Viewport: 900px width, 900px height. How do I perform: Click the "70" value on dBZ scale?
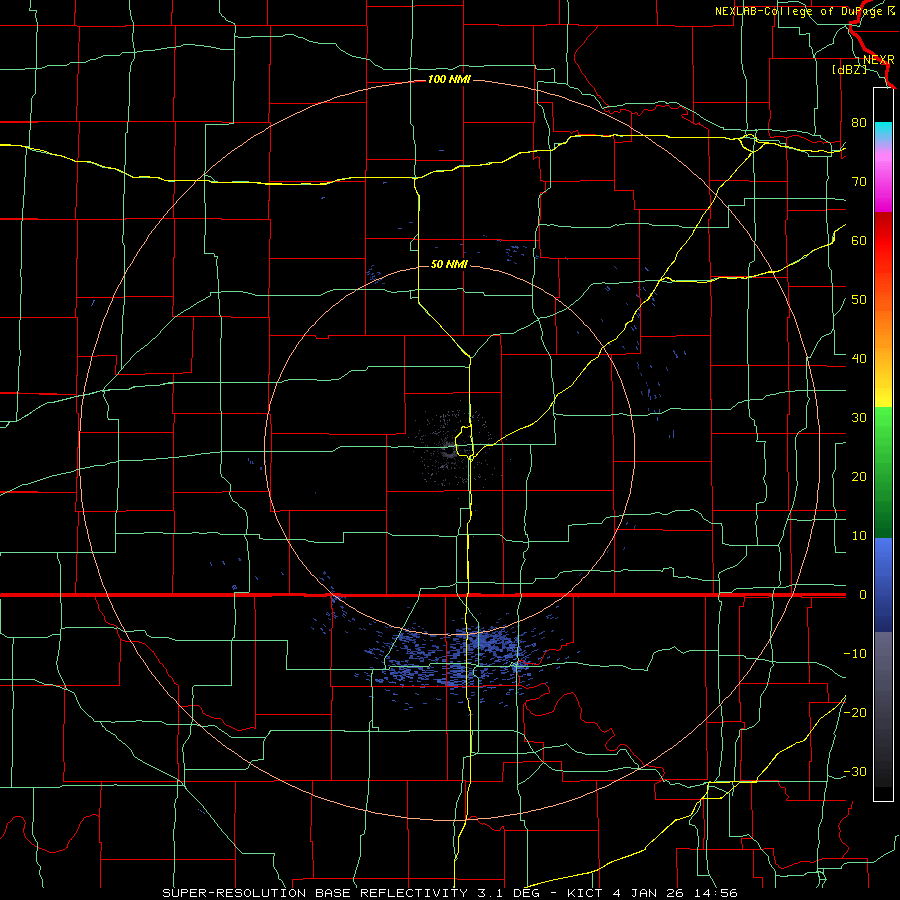(859, 181)
